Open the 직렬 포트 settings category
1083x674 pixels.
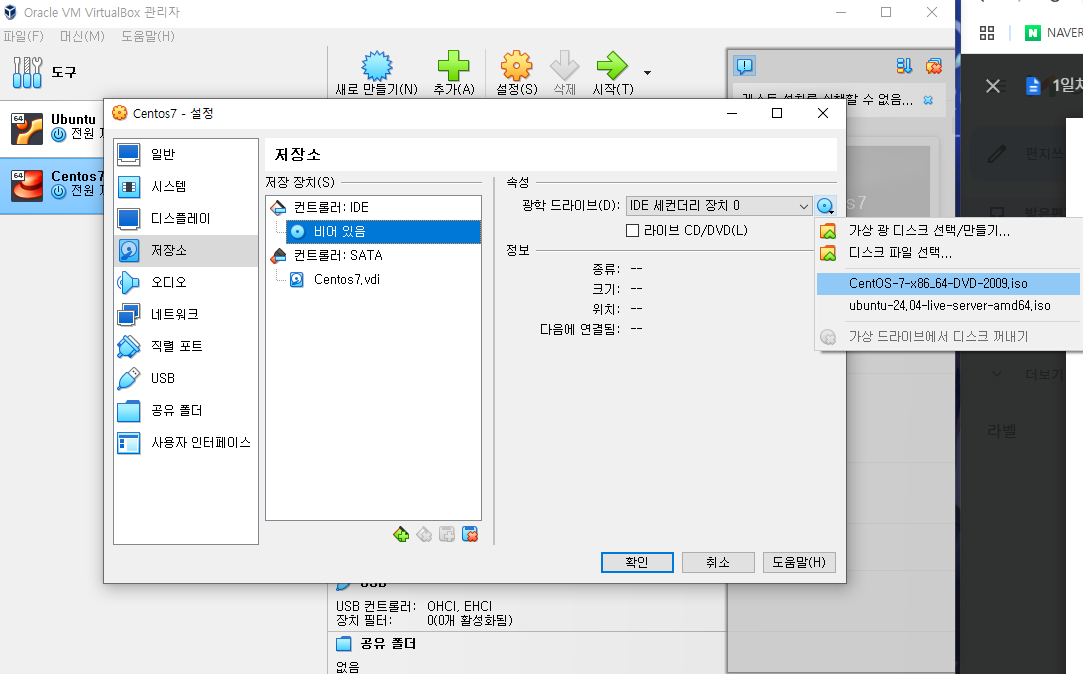point(186,346)
